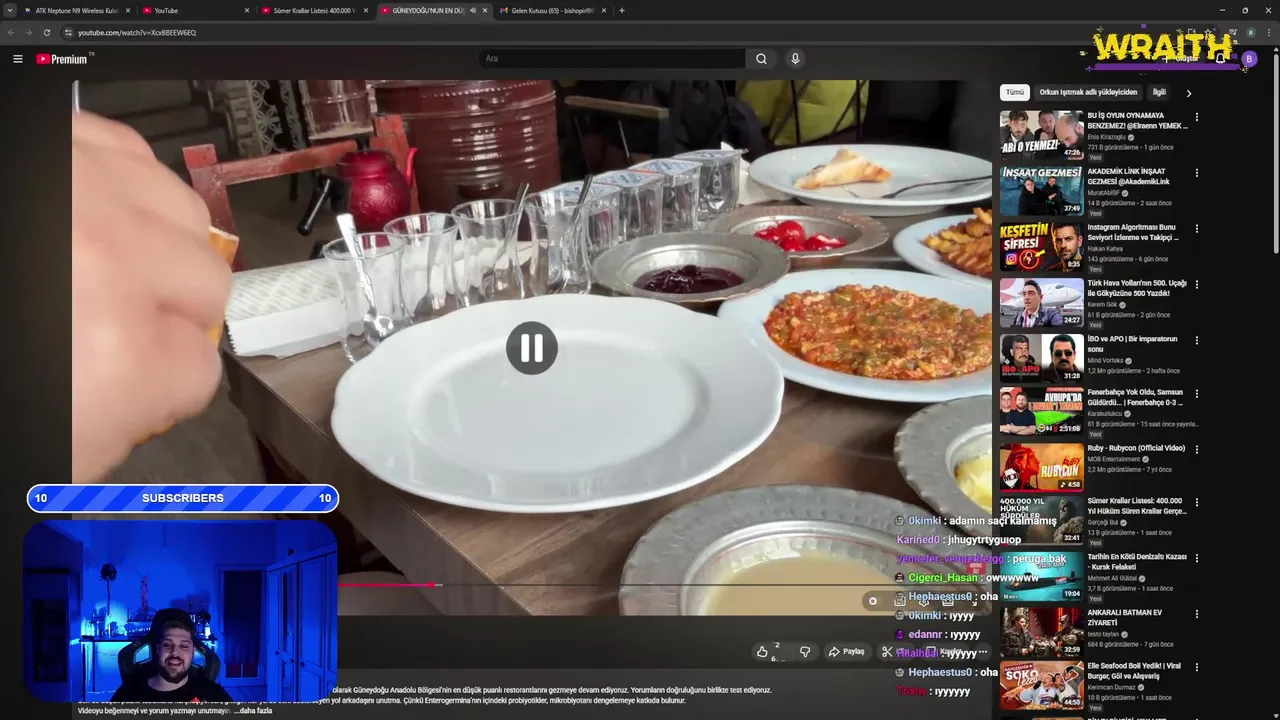Open more options for ANKARALI BATMAN video
This screenshot has height=720, width=1280.
(1196, 615)
